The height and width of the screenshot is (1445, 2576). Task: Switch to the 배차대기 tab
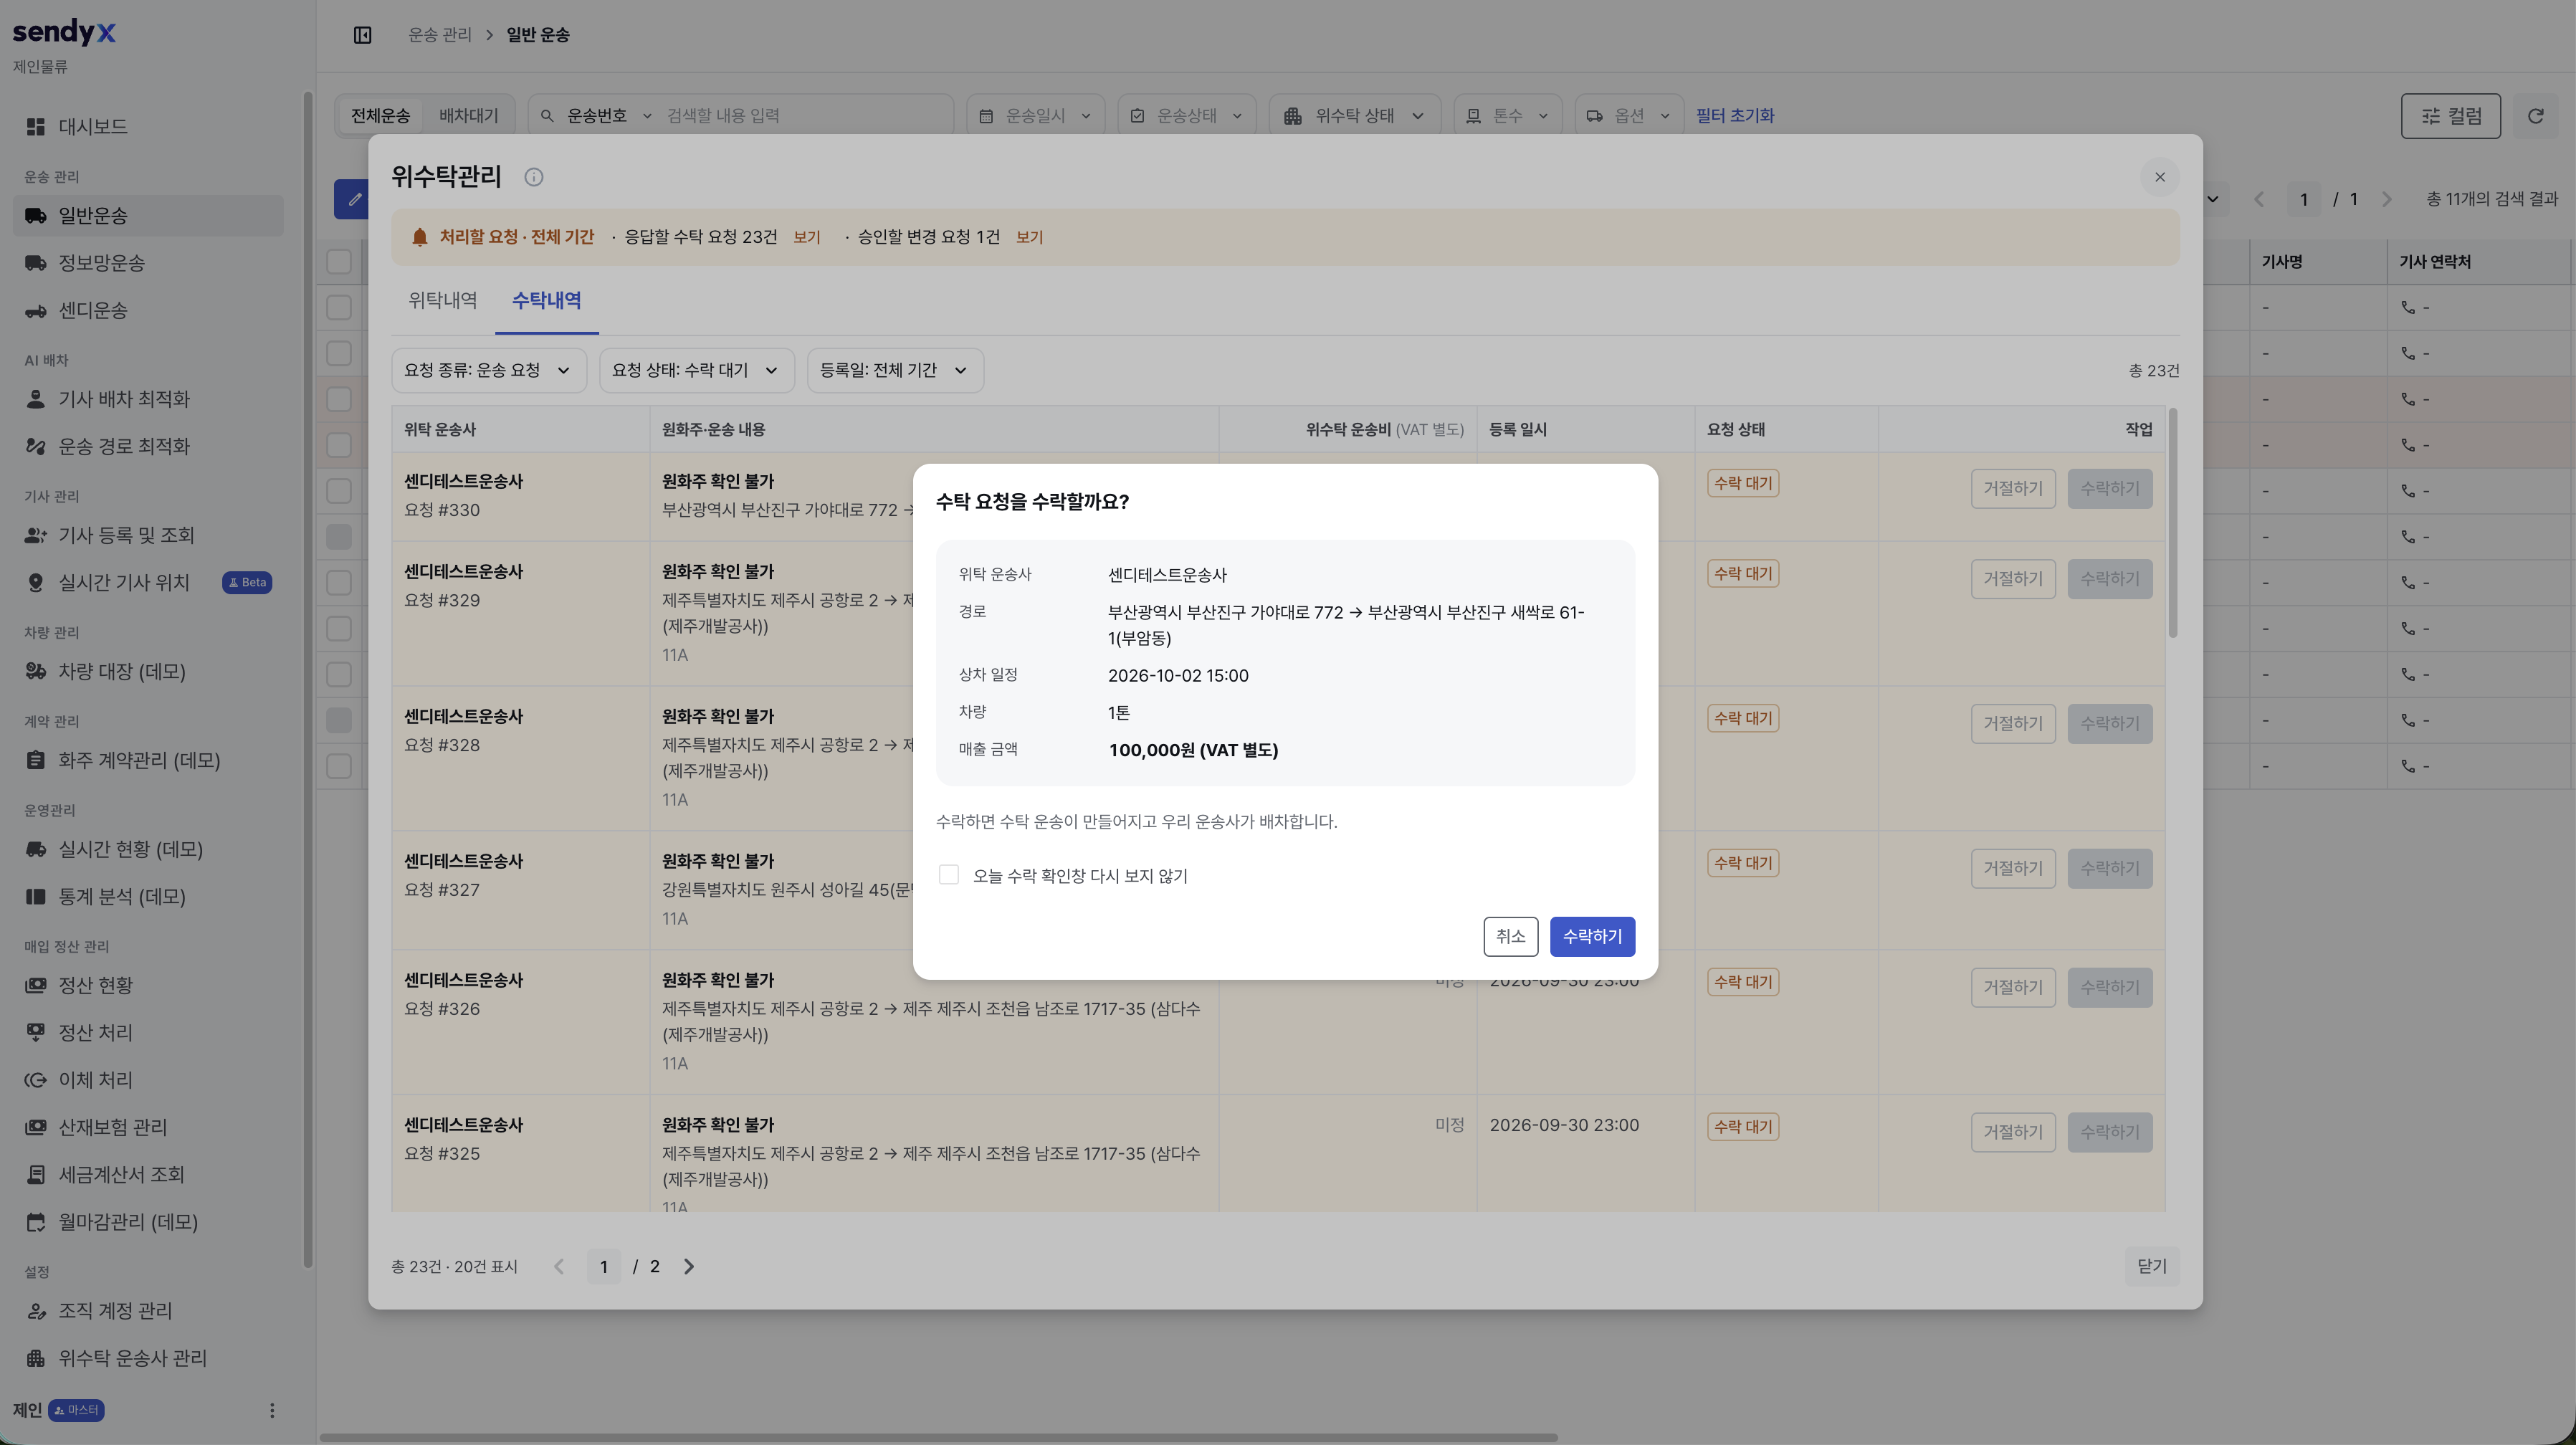point(468,116)
